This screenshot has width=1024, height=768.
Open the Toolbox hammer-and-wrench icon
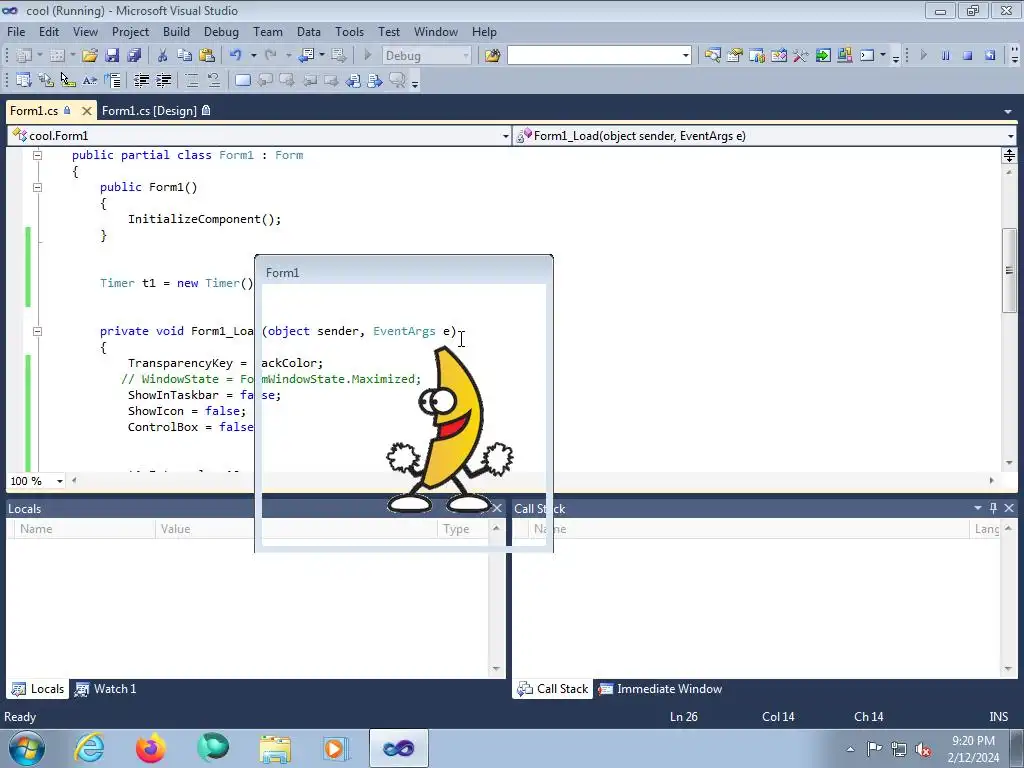pos(801,56)
